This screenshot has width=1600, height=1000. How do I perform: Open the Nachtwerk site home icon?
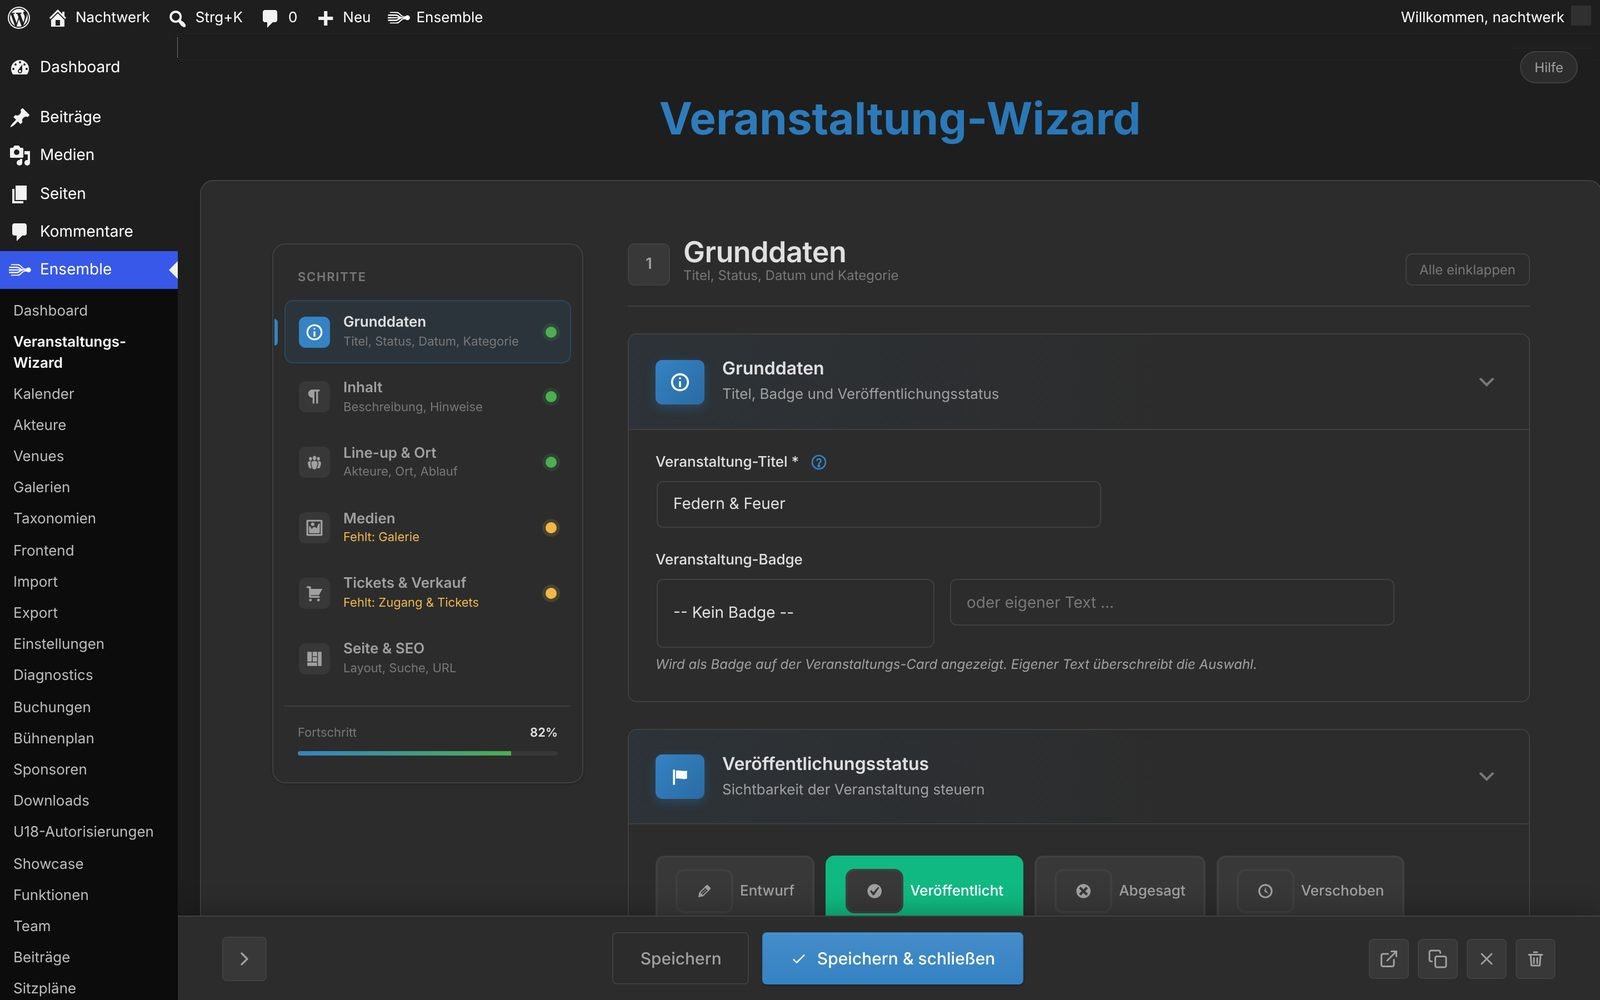click(57, 17)
